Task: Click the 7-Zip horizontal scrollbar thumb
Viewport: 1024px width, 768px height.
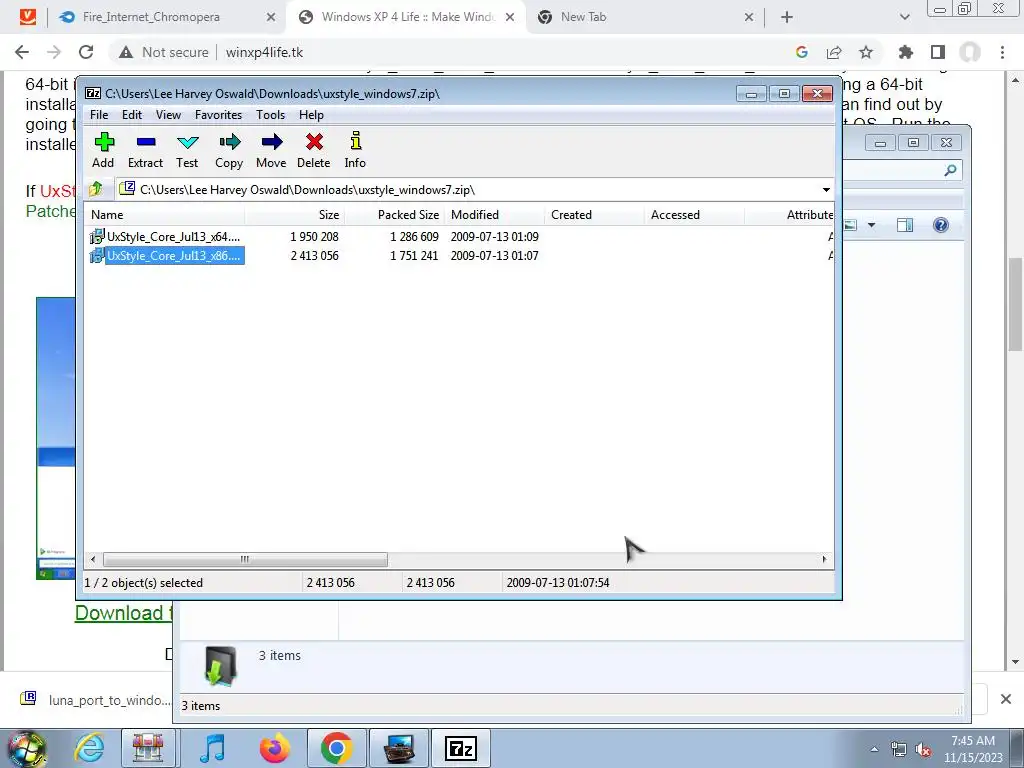Action: [x=245, y=560]
